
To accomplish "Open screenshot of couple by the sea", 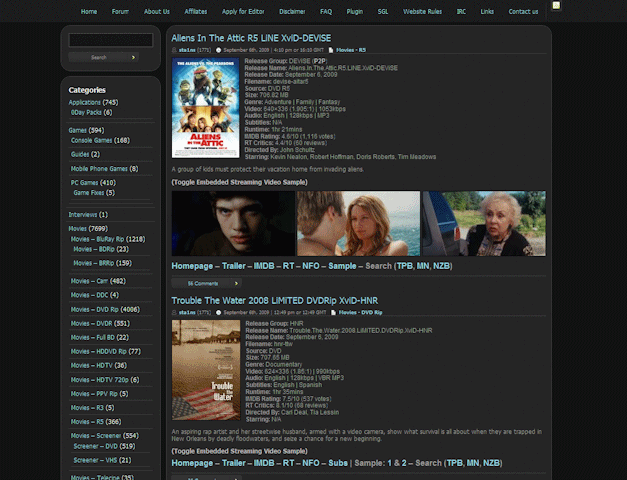I will click(x=359, y=223).
